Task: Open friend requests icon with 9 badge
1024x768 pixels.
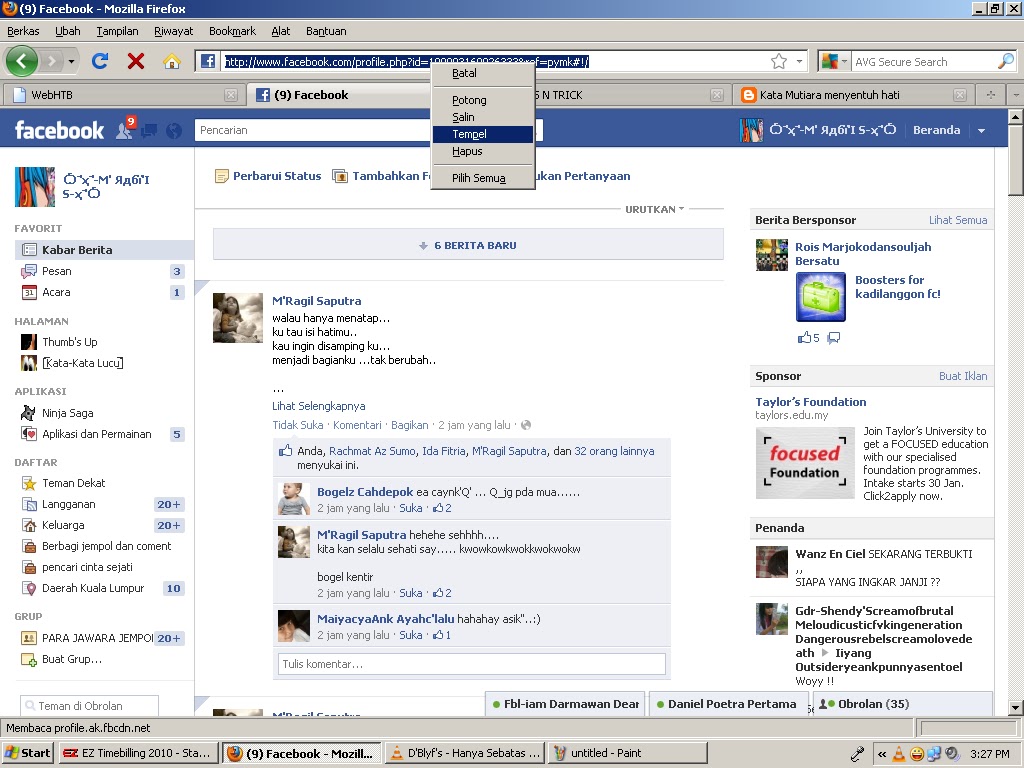Action: [x=125, y=129]
